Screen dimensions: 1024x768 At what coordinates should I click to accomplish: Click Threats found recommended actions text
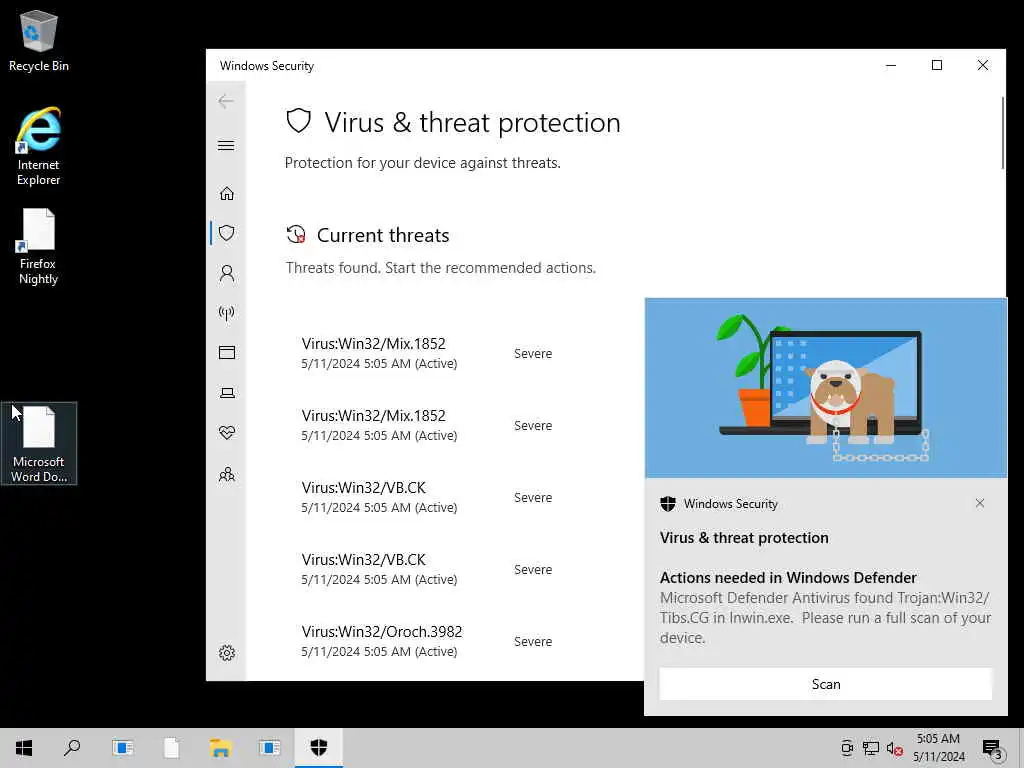441,268
